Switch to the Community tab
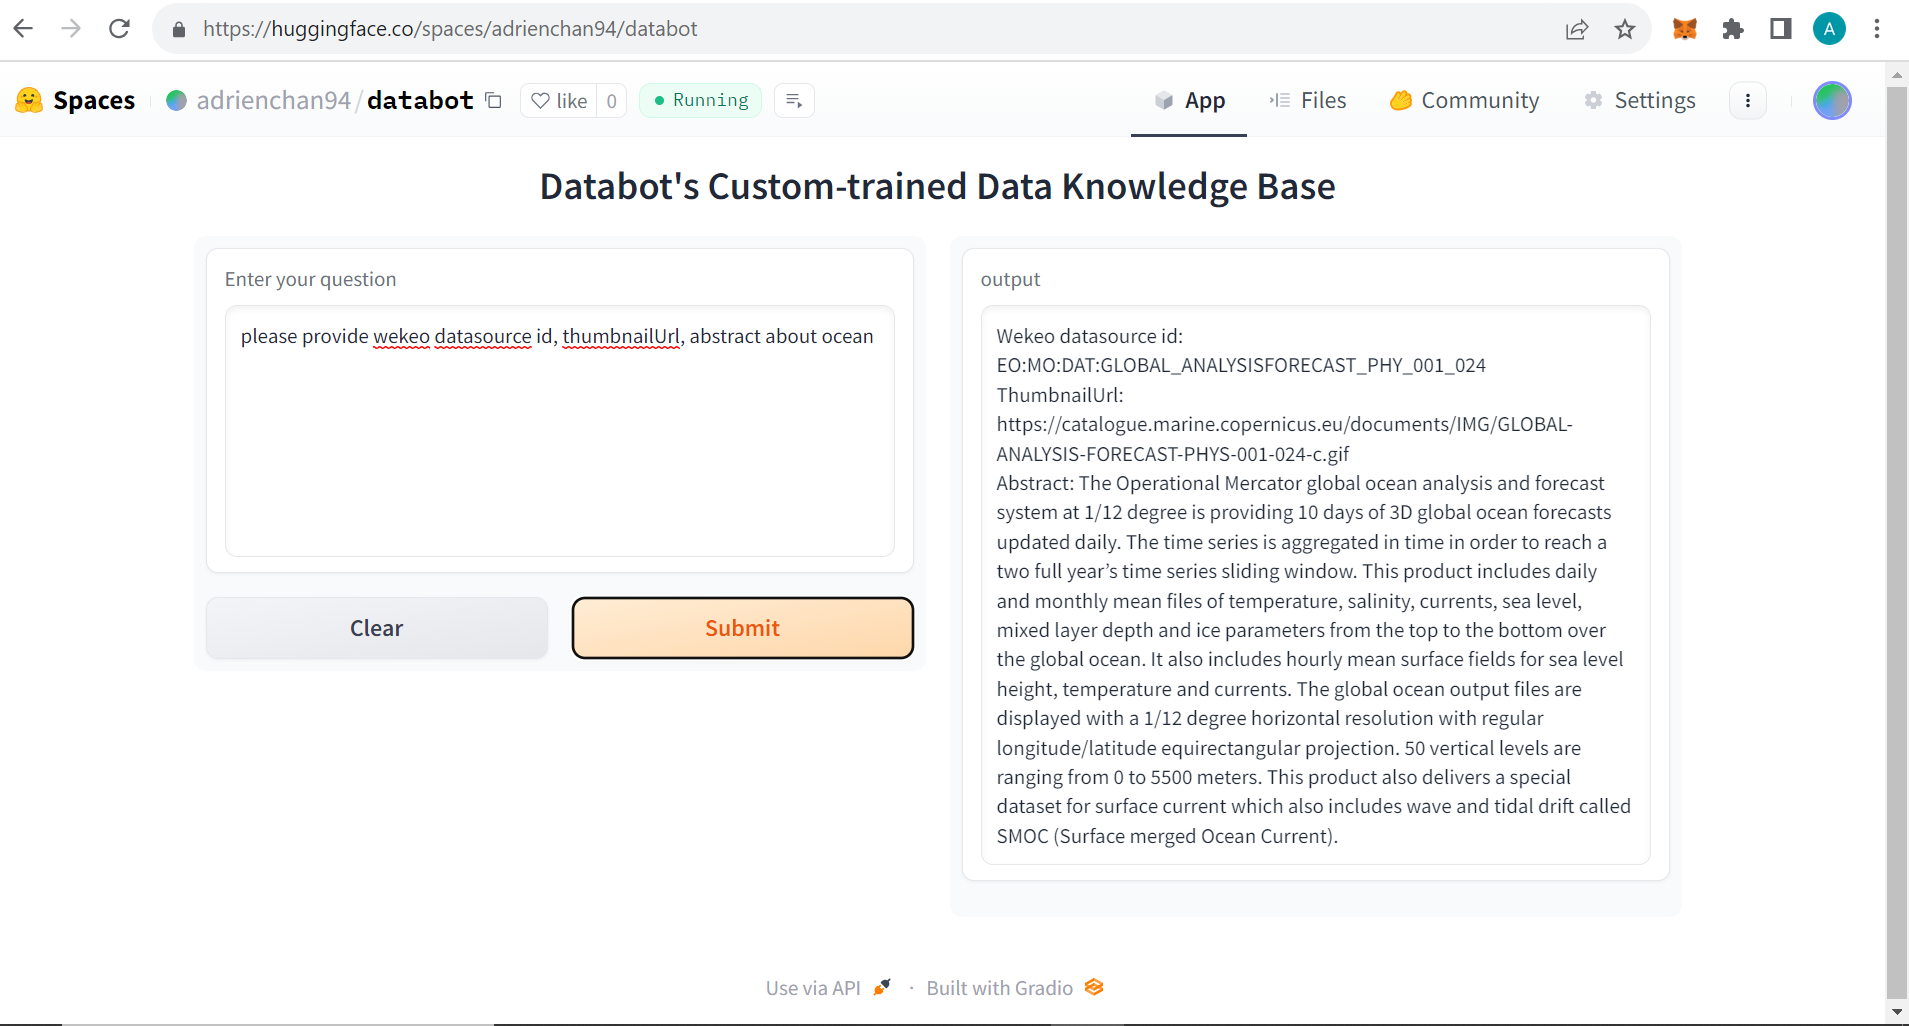 click(1465, 100)
